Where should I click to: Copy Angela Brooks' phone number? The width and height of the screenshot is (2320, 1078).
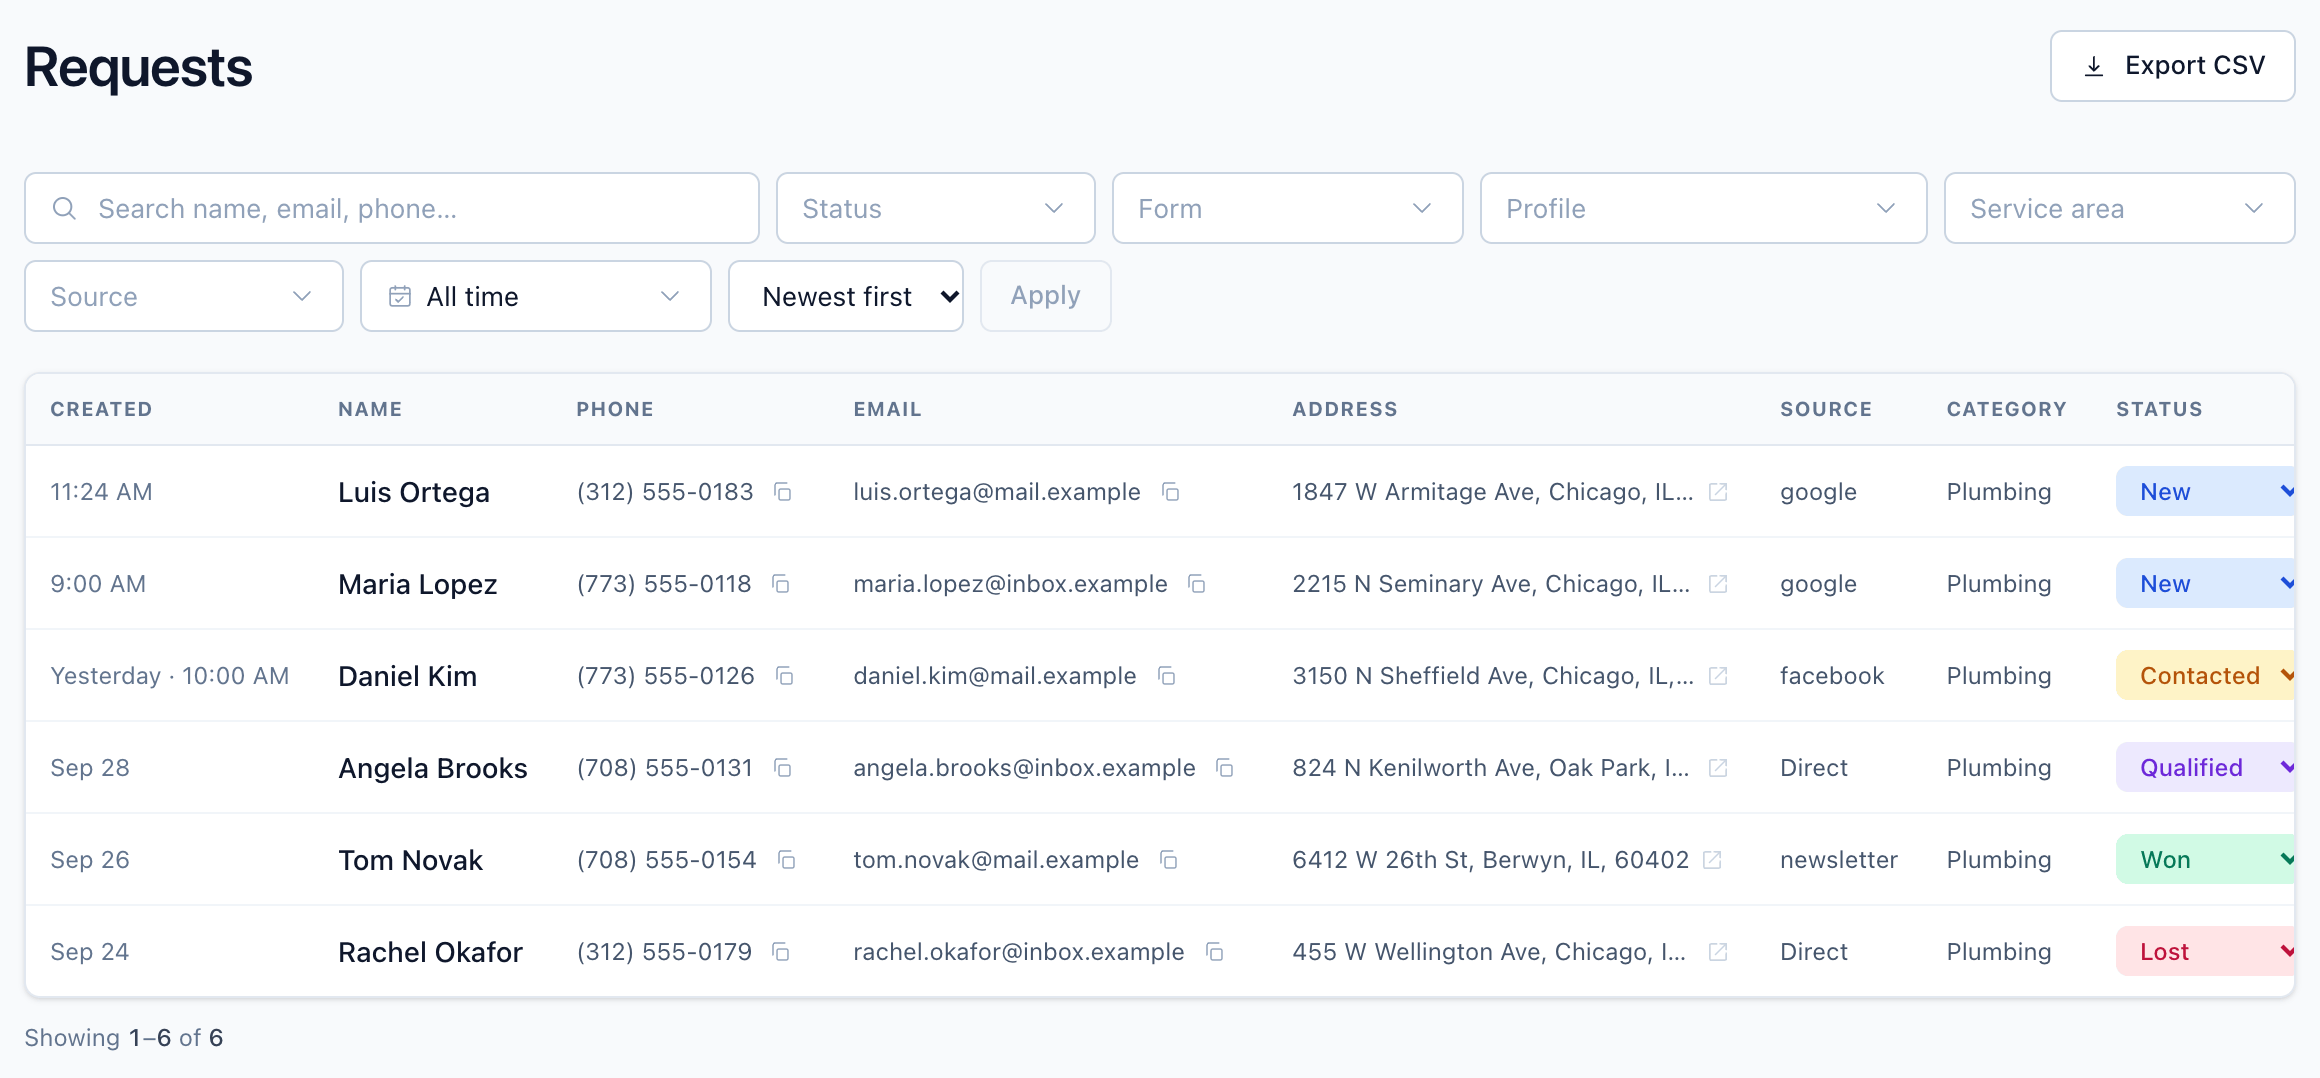783,768
